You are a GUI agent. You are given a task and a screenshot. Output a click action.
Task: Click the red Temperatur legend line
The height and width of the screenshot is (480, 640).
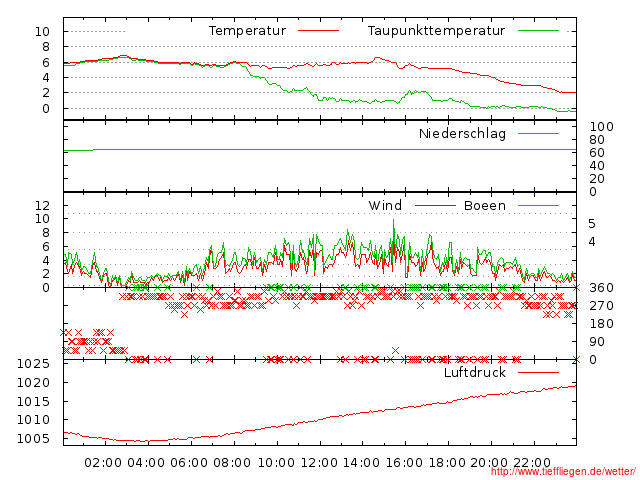pyautogui.click(x=318, y=31)
